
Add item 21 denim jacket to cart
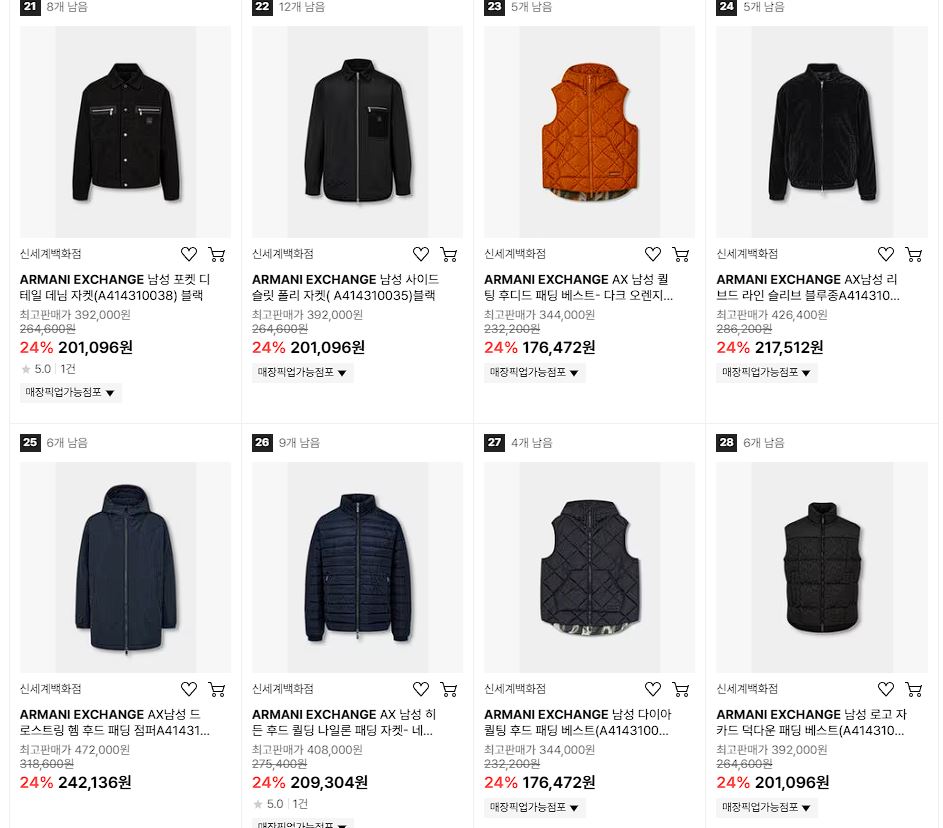(217, 254)
